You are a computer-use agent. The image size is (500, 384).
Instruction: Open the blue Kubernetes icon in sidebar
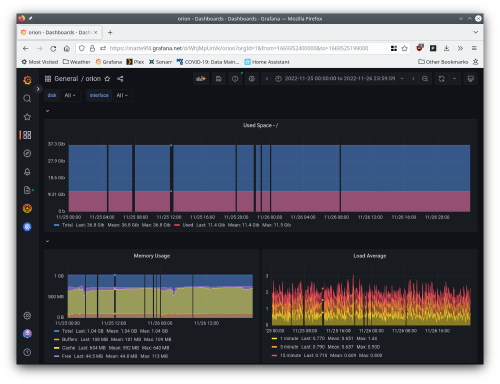coord(27,227)
